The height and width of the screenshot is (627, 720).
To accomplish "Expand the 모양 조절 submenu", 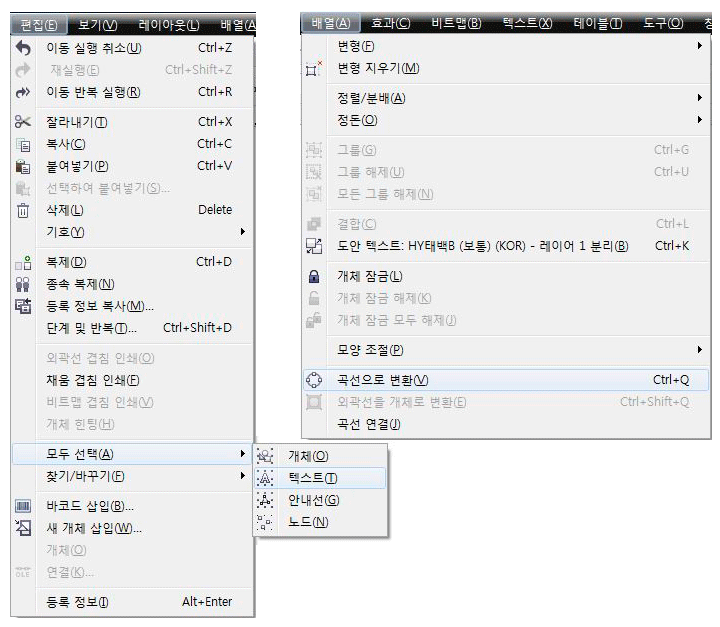I will 500,350.
